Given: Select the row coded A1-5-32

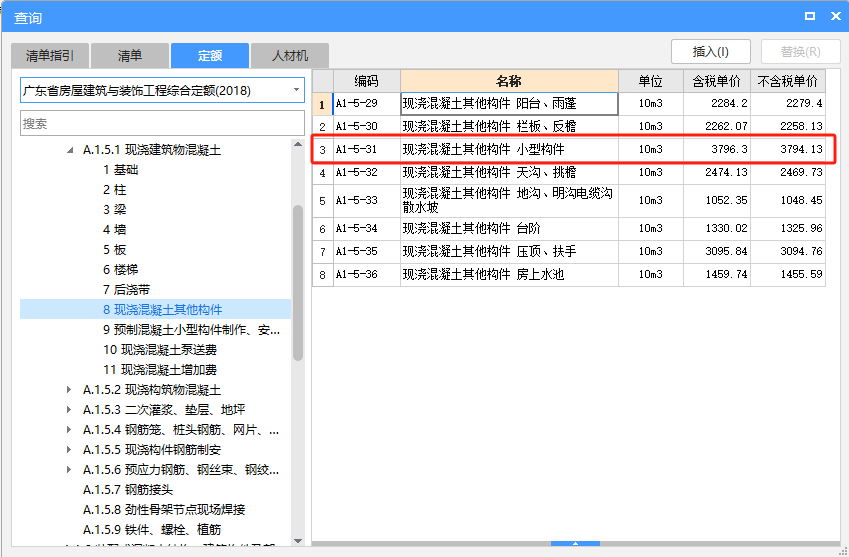Looking at the screenshot, I should click(569, 173).
